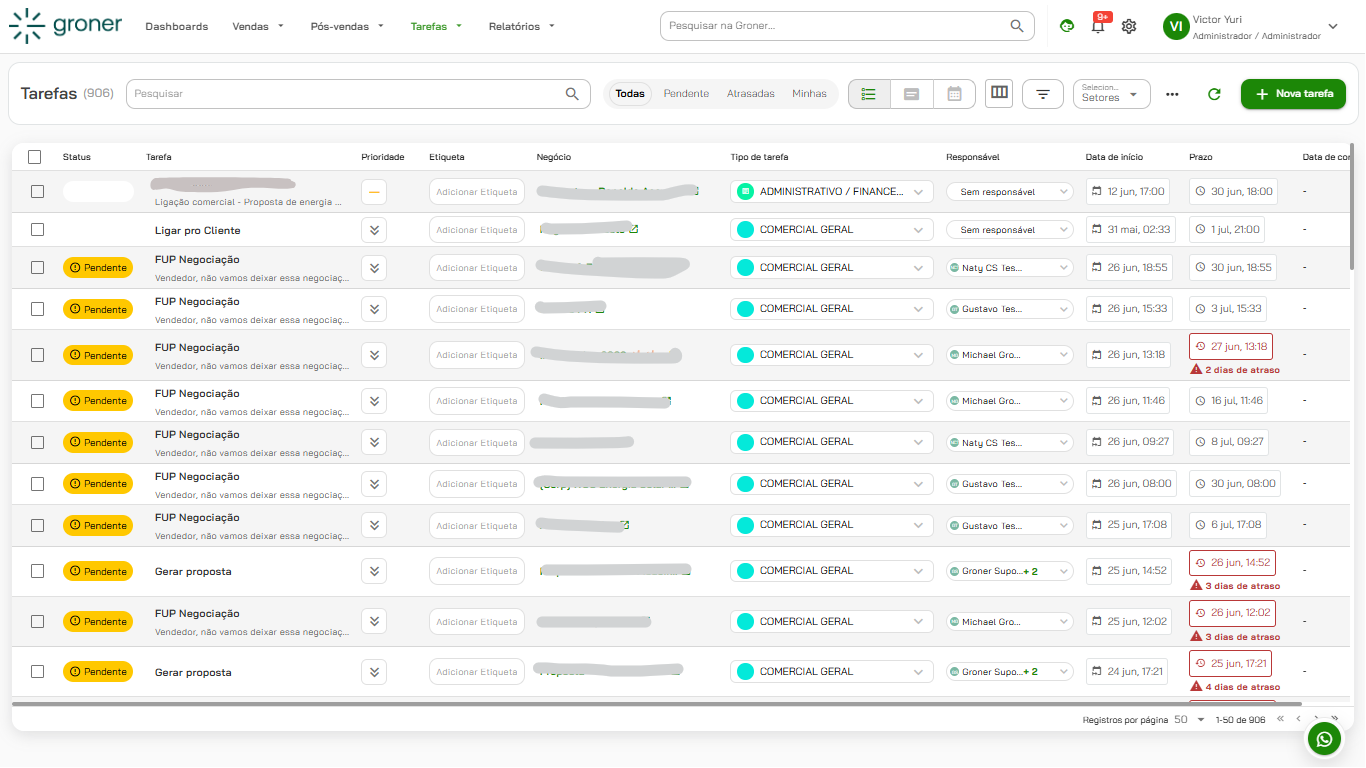This screenshot has height=768, width=1366.
Task: Open the filter icon
Action: [x=1043, y=94]
